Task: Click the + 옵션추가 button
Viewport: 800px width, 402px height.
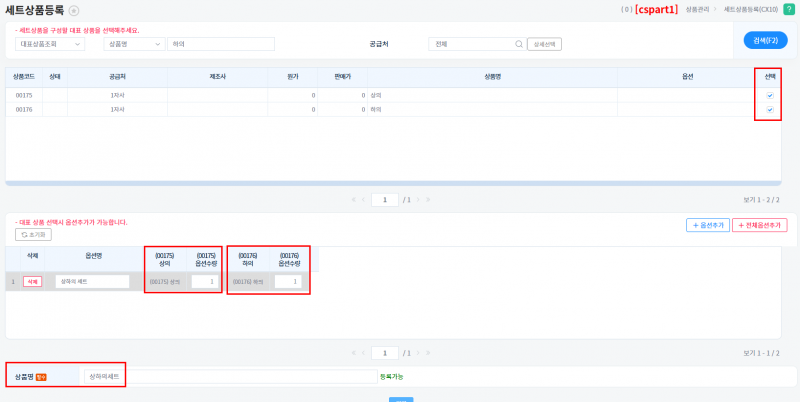Action: pyautogui.click(x=708, y=225)
